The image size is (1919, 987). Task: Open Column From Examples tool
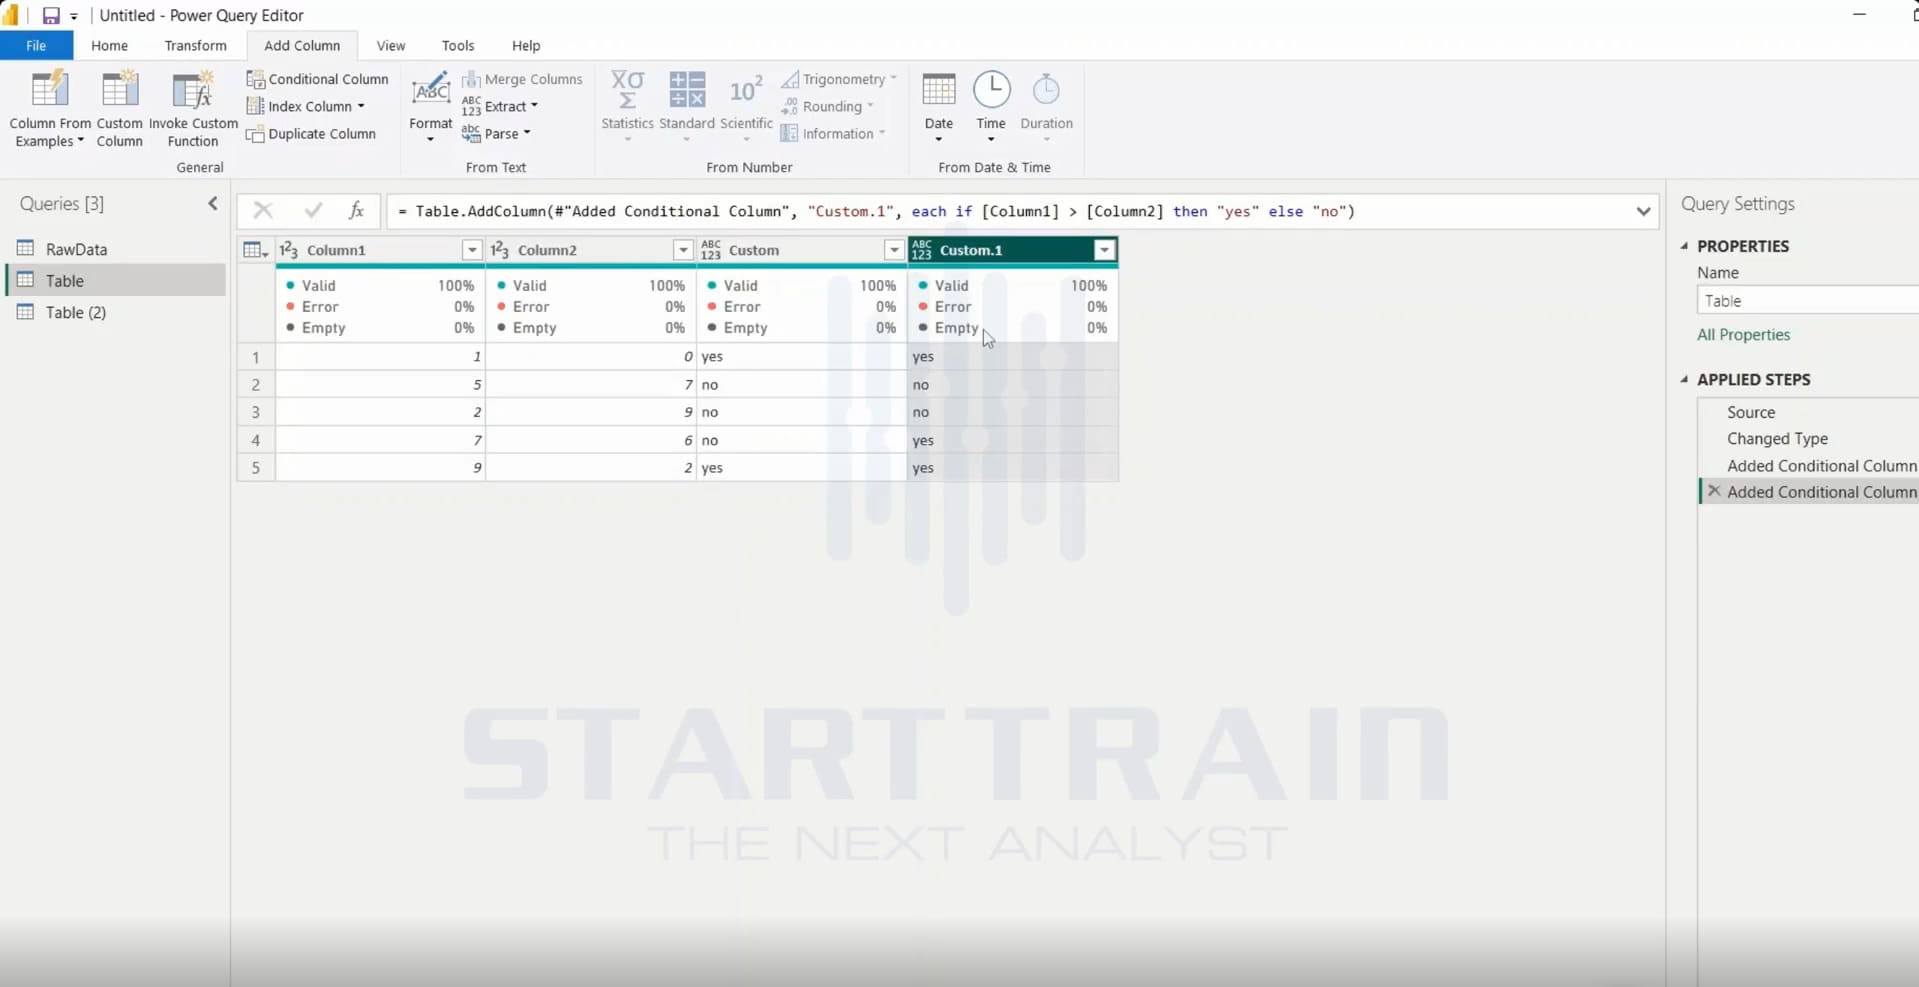(x=50, y=108)
